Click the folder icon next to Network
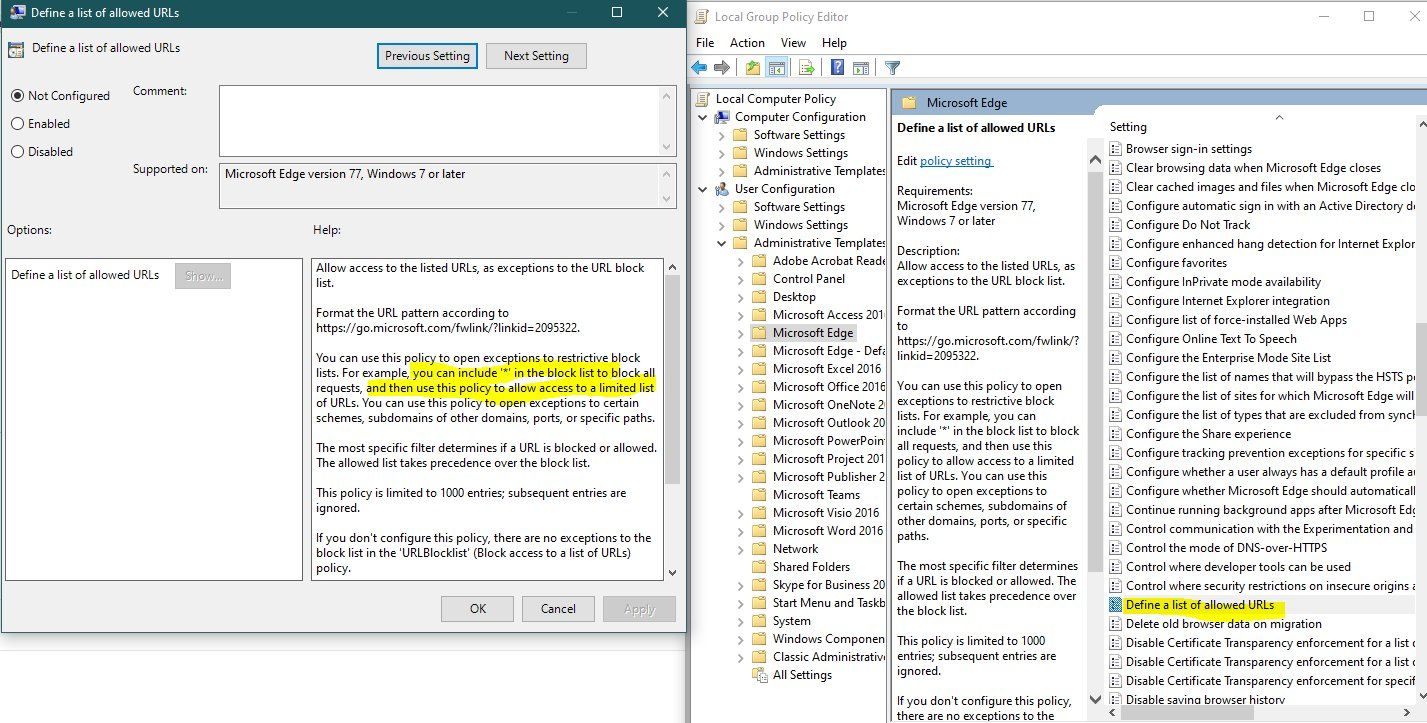This screenshot has height=723, width=1427. point(759,549)
